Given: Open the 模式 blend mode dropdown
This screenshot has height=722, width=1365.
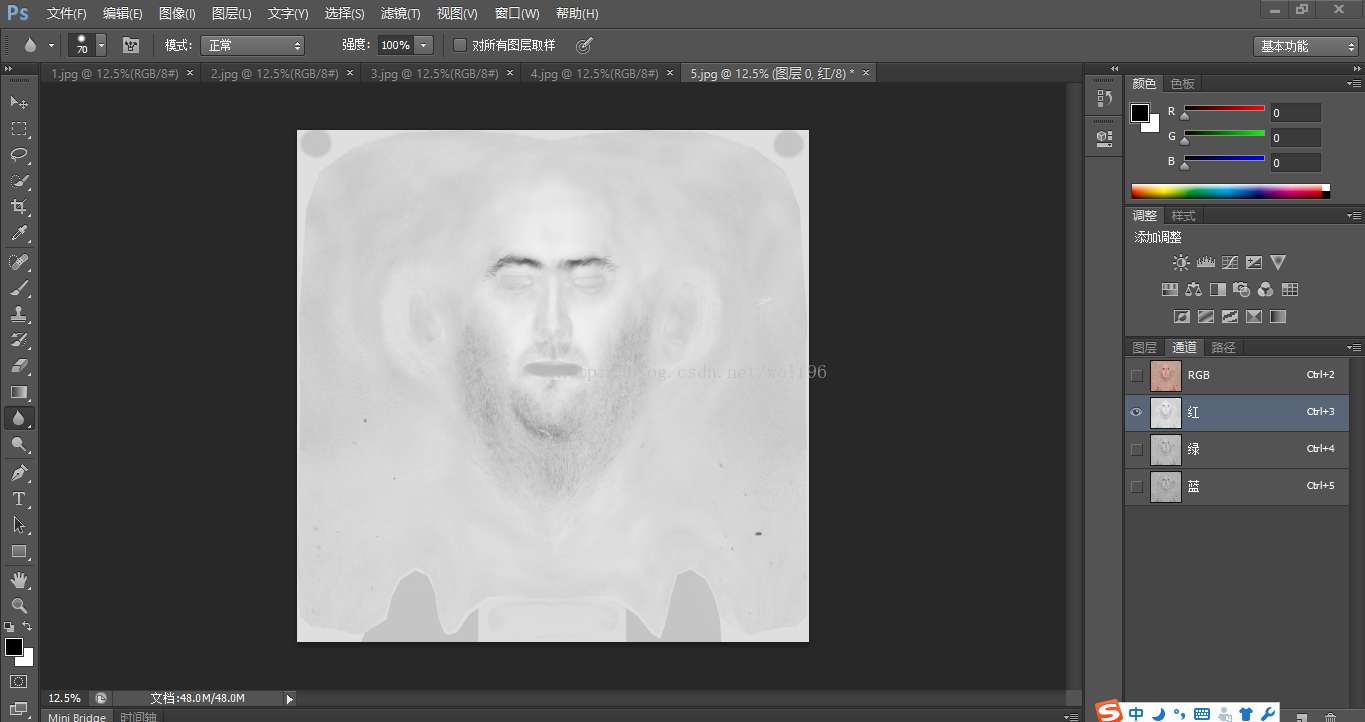Looking at the screenshot, I should 252,45.
